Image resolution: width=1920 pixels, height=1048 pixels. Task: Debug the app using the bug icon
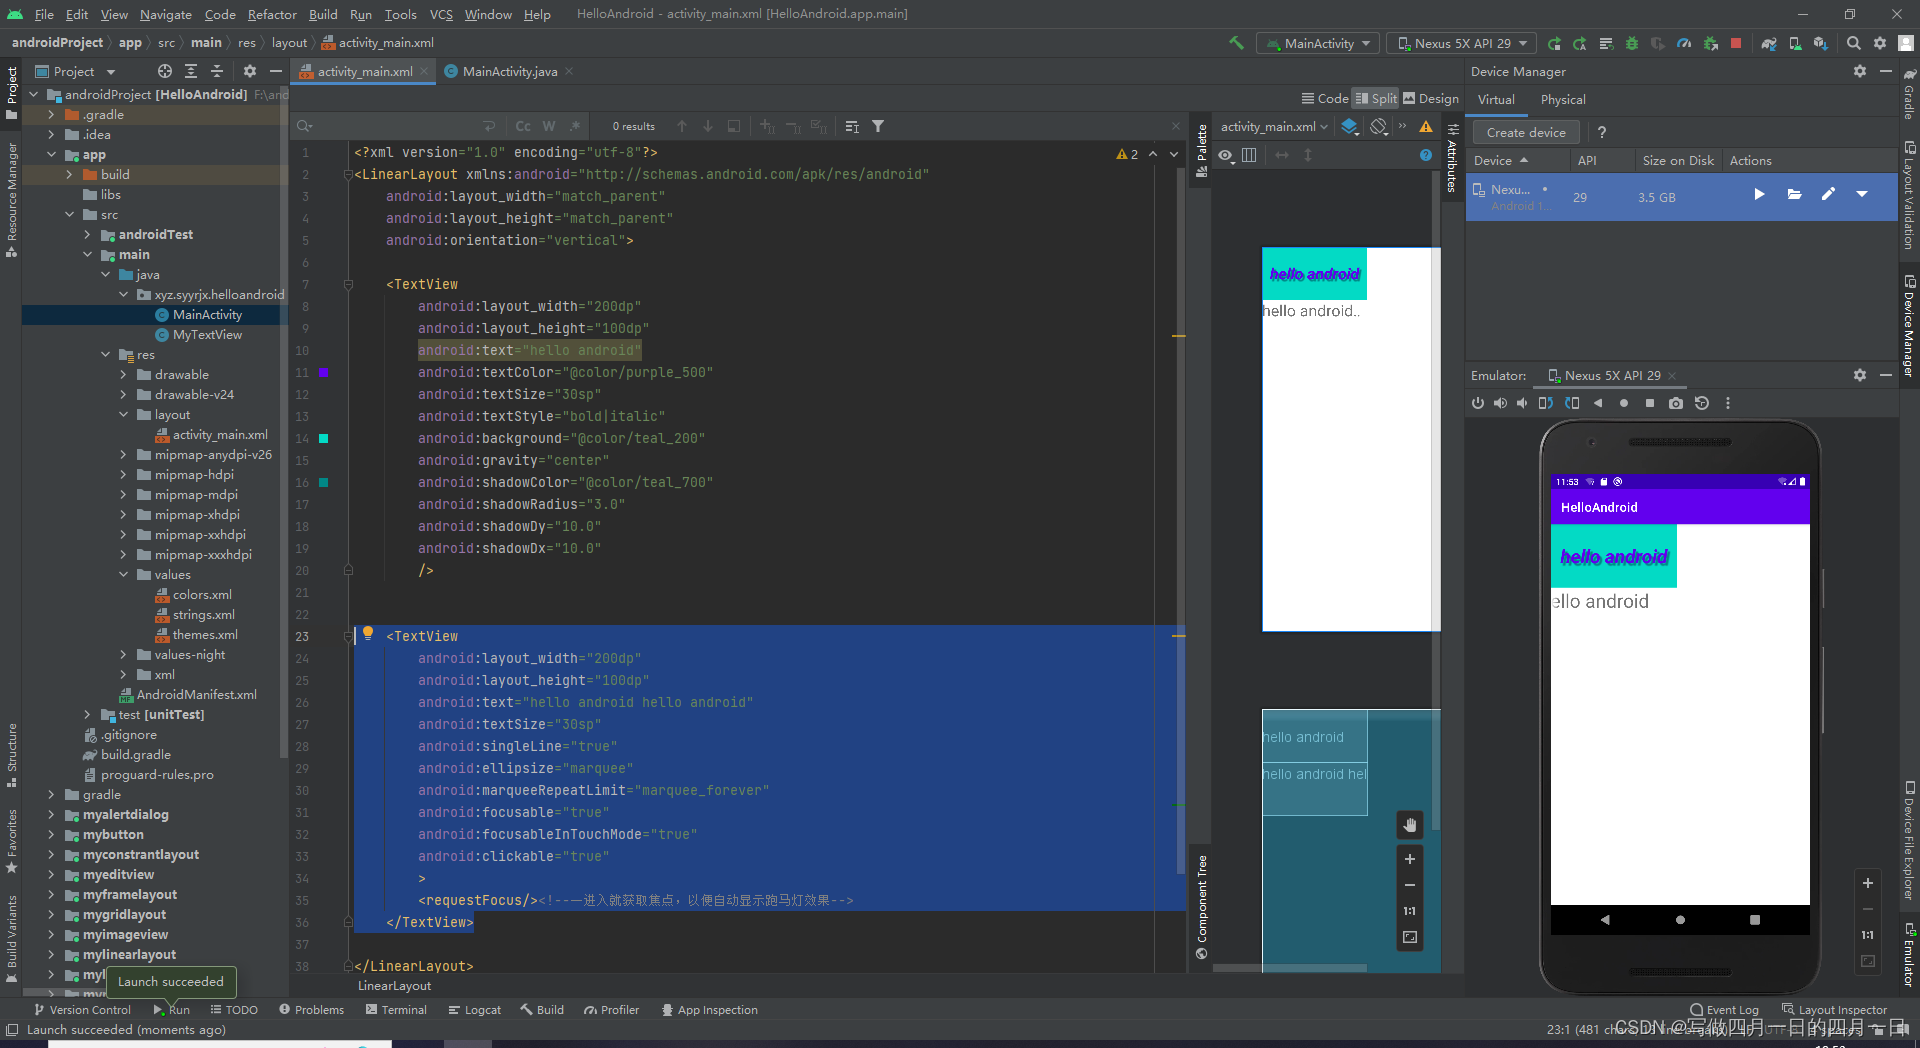pyautogui.click(x=1630, y=43)
